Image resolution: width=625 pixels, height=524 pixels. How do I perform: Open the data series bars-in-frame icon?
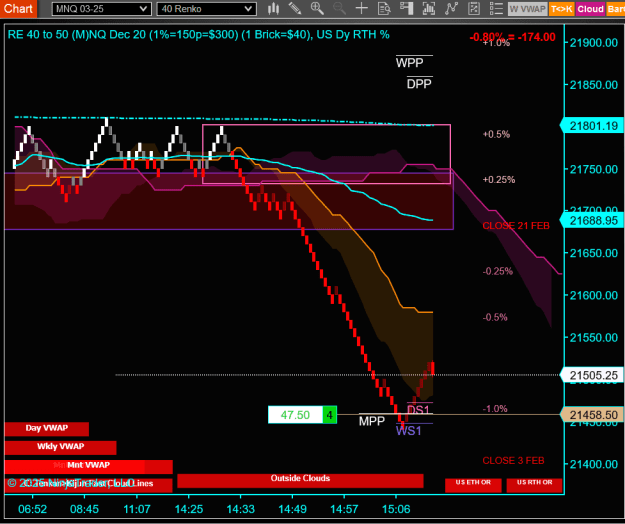point(428,8)
